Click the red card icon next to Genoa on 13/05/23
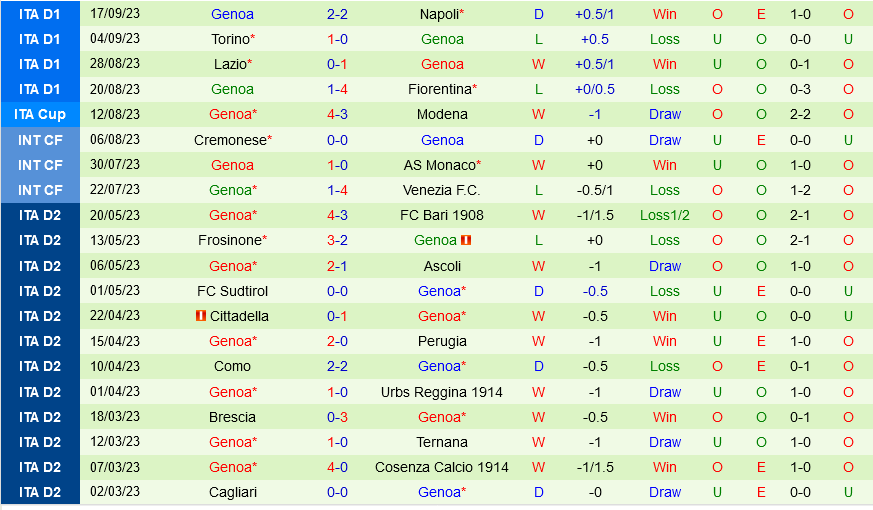 tap(466, 241)
